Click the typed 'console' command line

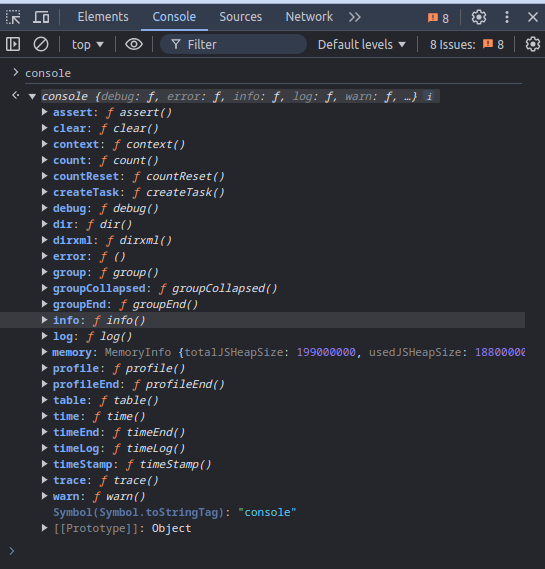48,73
